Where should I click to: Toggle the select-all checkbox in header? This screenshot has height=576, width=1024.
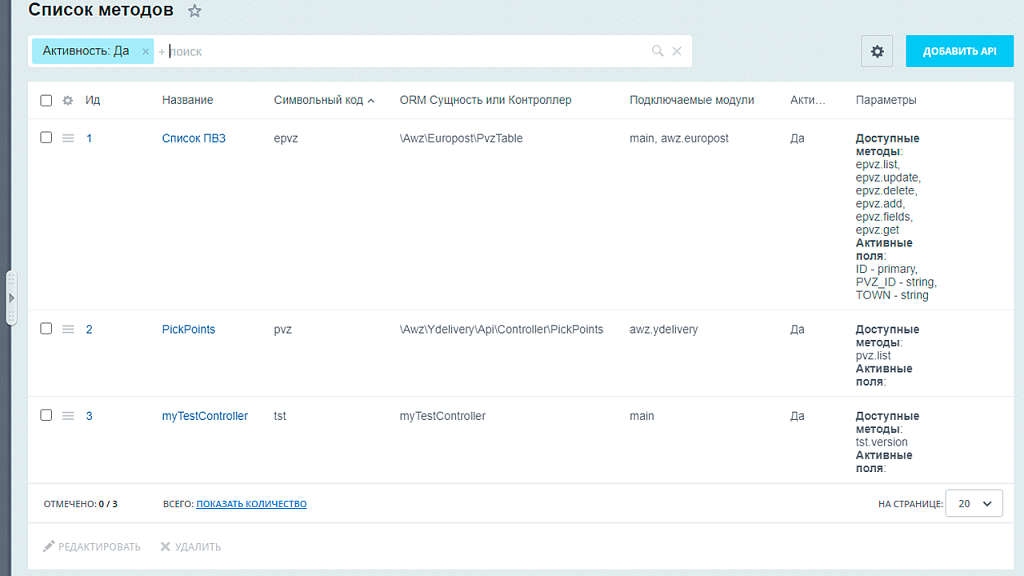click(46, 100)
